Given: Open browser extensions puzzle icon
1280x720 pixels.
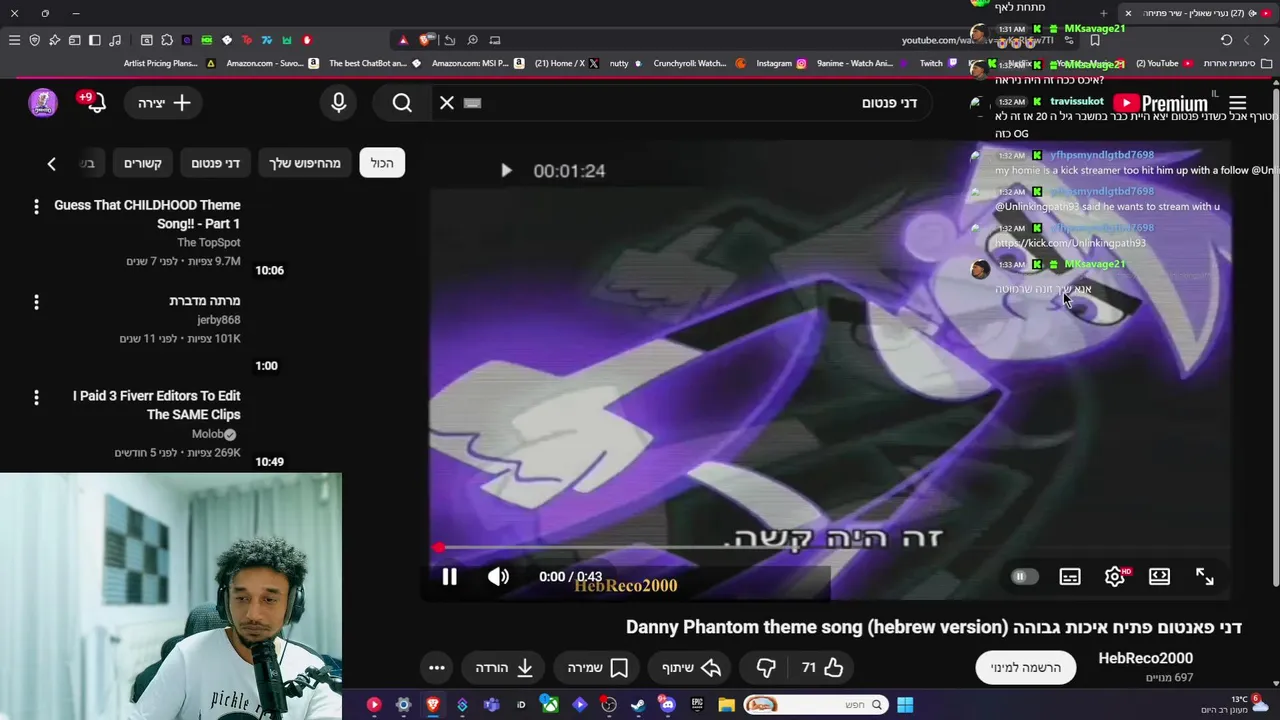Looking at the screenshot, I should coord(167,40).
